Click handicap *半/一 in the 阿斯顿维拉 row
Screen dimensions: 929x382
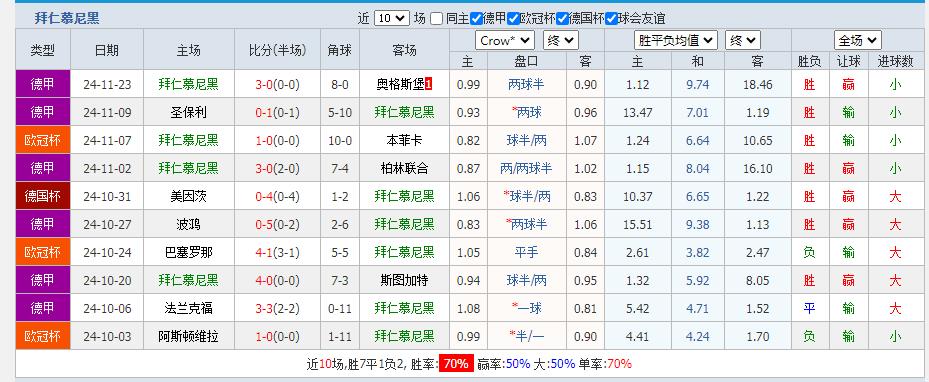click(526, 336)
